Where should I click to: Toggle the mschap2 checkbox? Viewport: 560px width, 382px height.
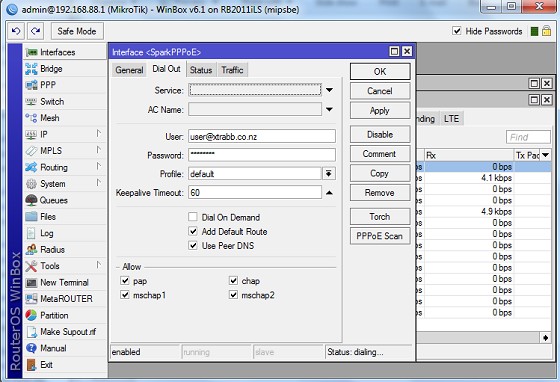(x=233, y=295)
